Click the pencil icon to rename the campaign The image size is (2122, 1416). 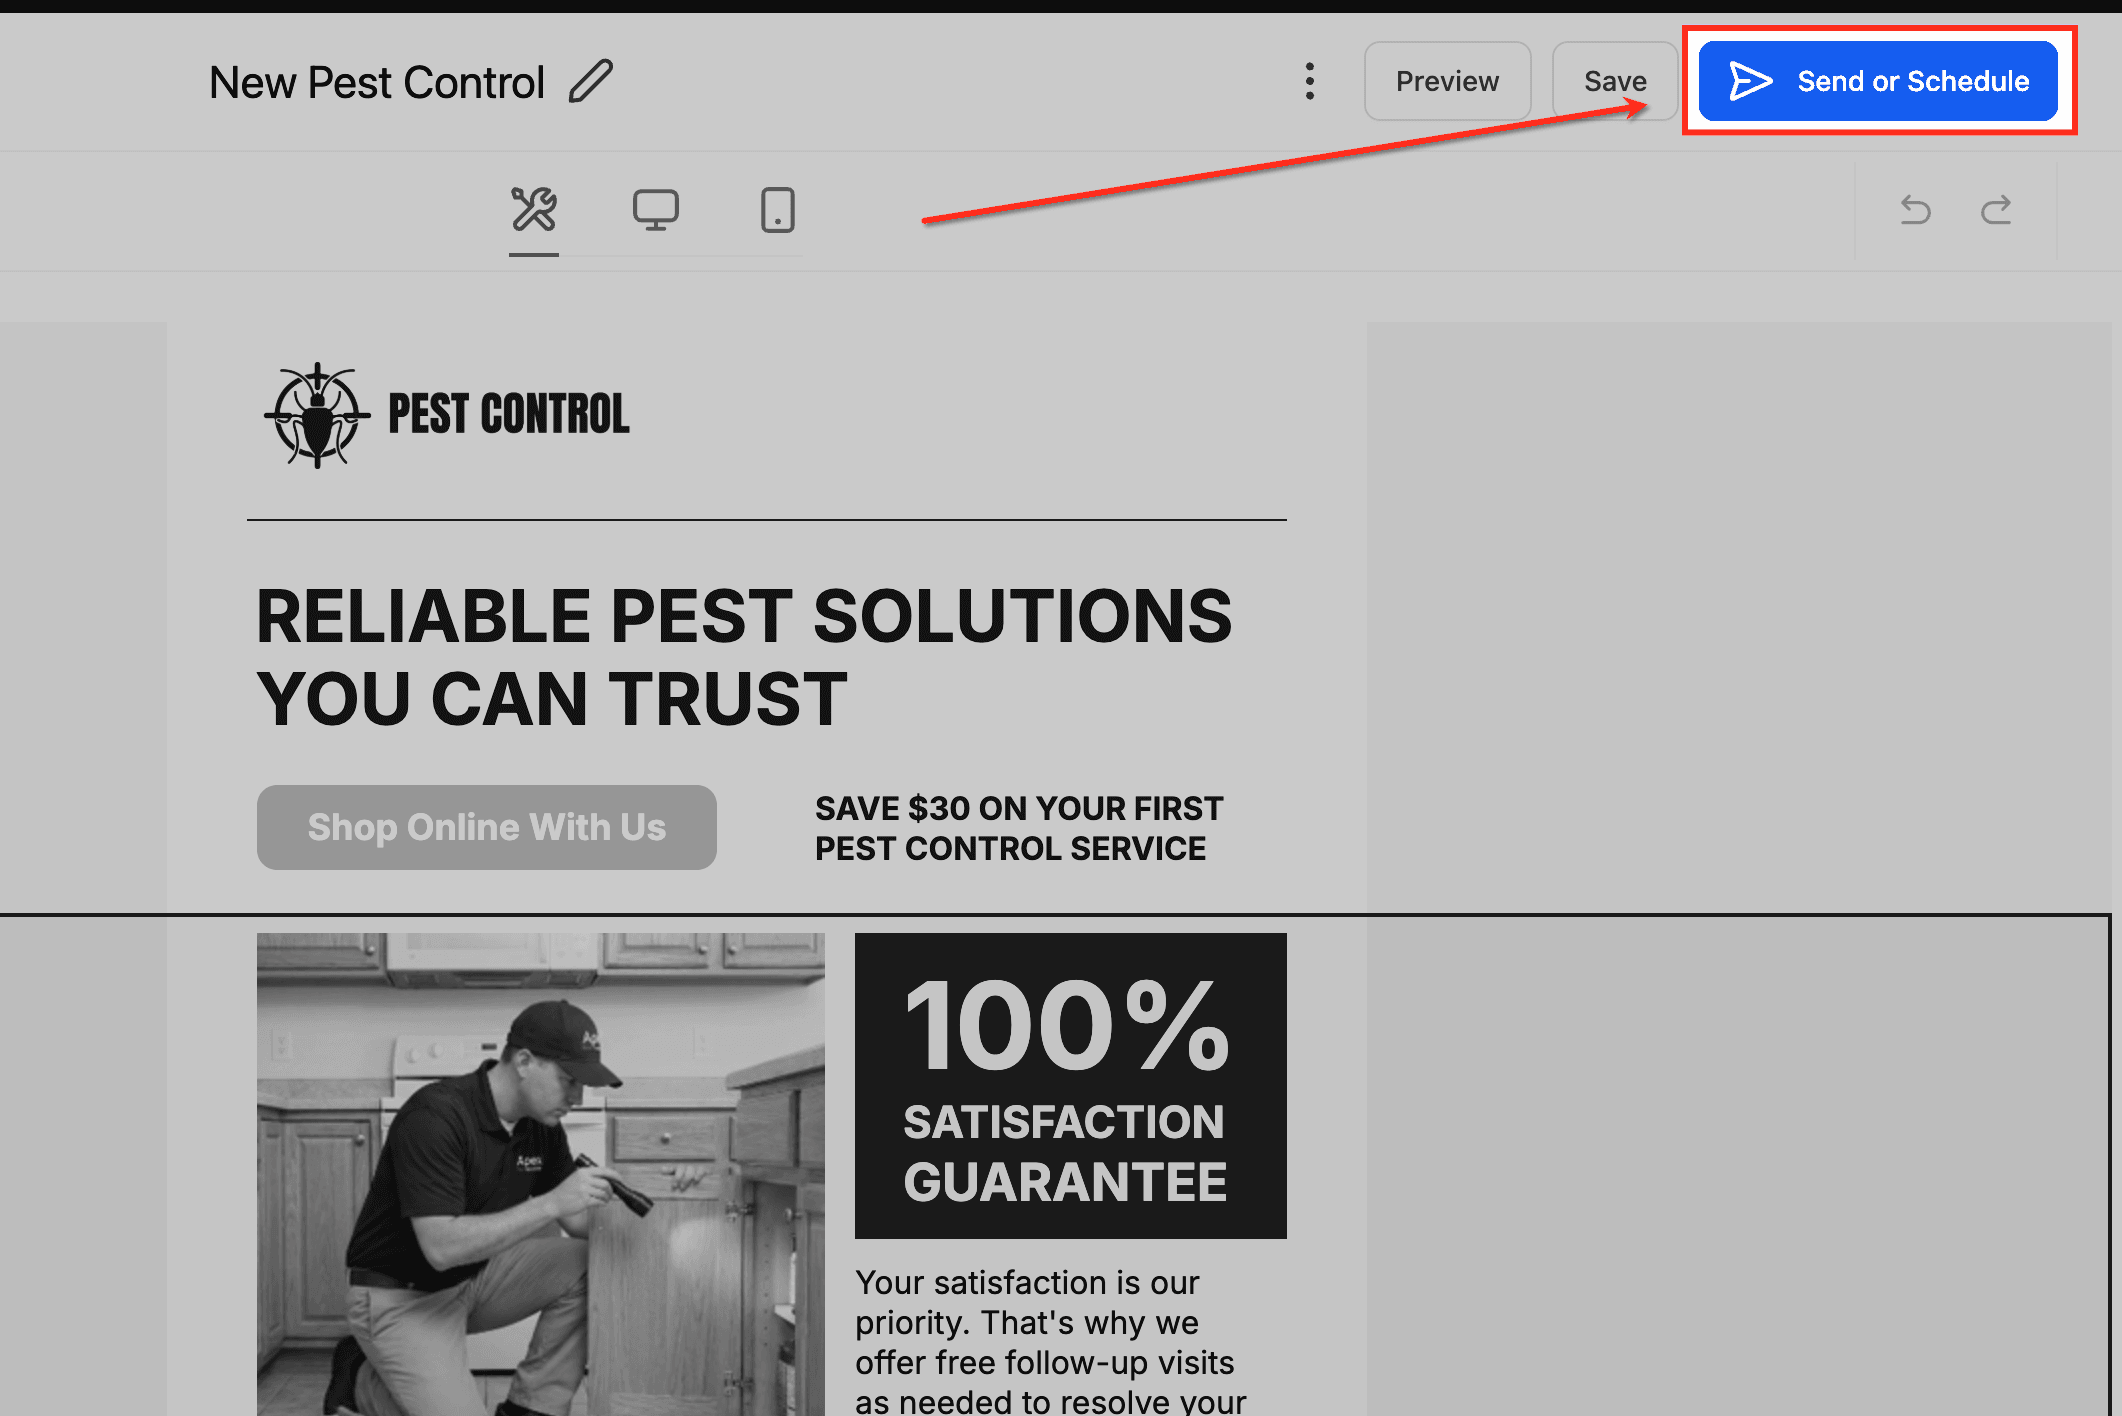coord(591,81)
